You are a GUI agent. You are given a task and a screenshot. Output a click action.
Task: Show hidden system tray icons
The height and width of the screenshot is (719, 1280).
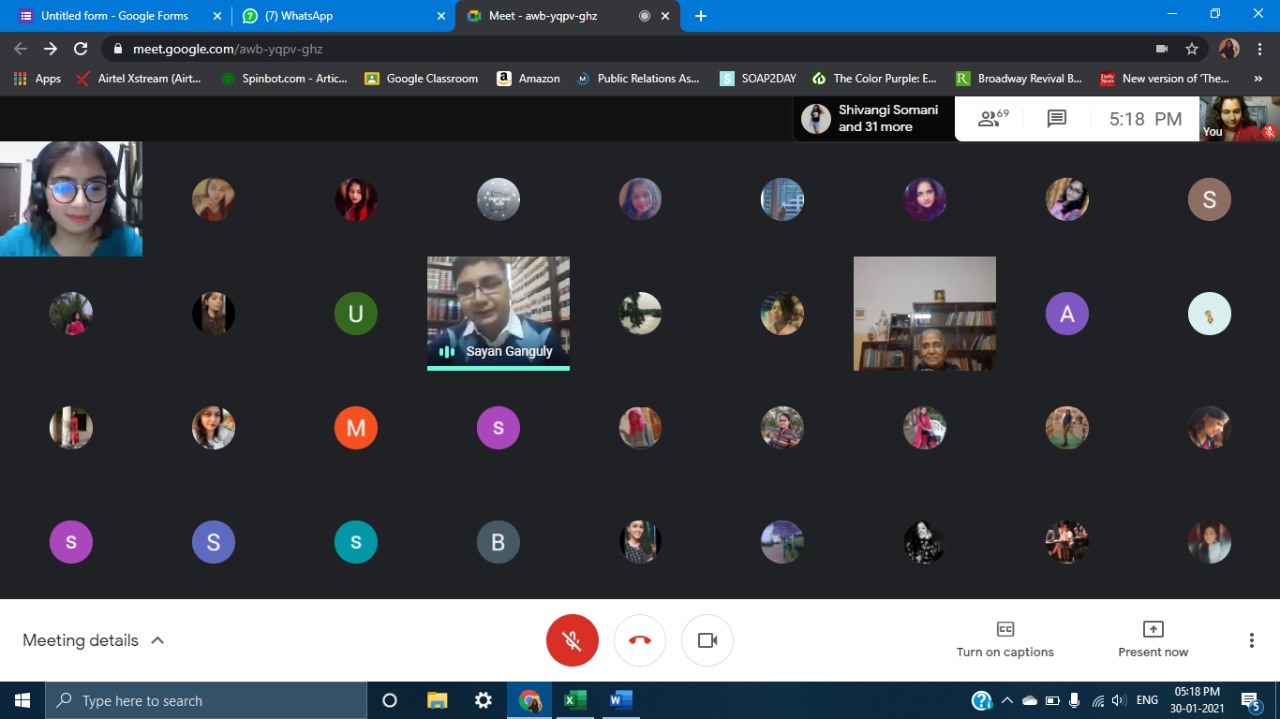(x=1007, y=700)
